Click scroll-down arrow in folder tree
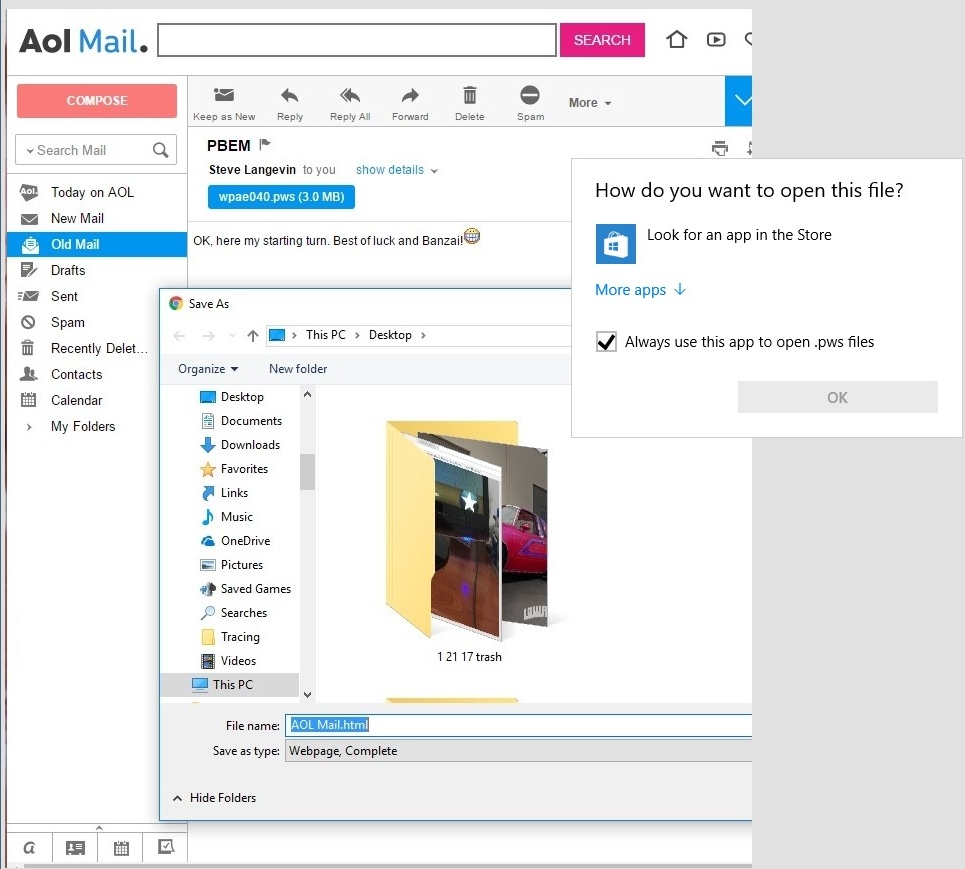The width and height of the screenshot is (965, 869). 307,695
